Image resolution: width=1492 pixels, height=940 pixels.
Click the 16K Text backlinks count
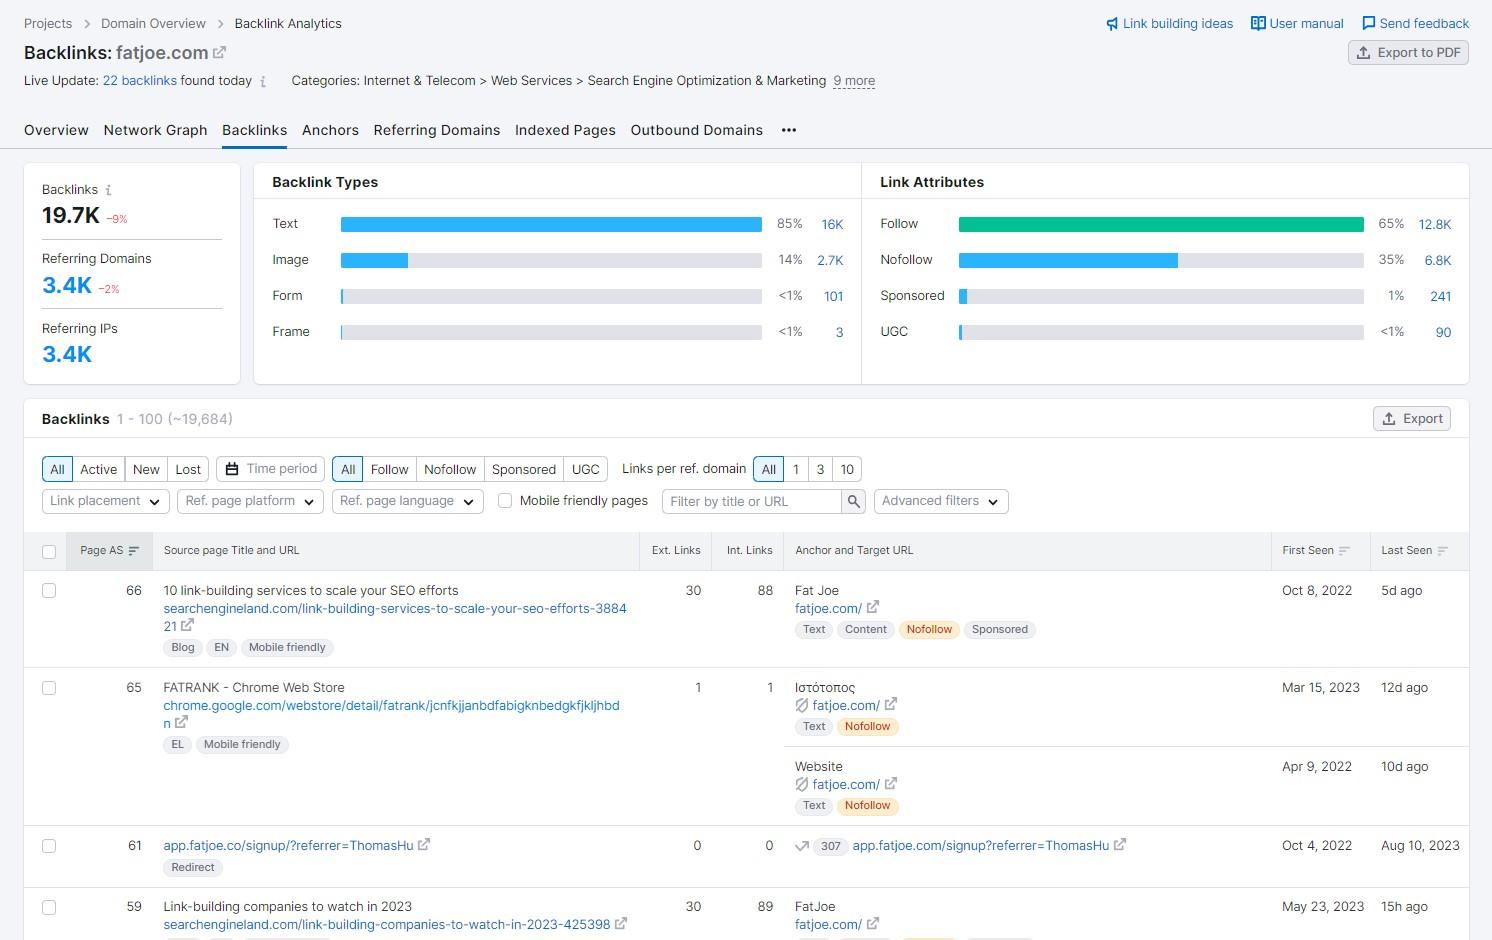point(832,225)
